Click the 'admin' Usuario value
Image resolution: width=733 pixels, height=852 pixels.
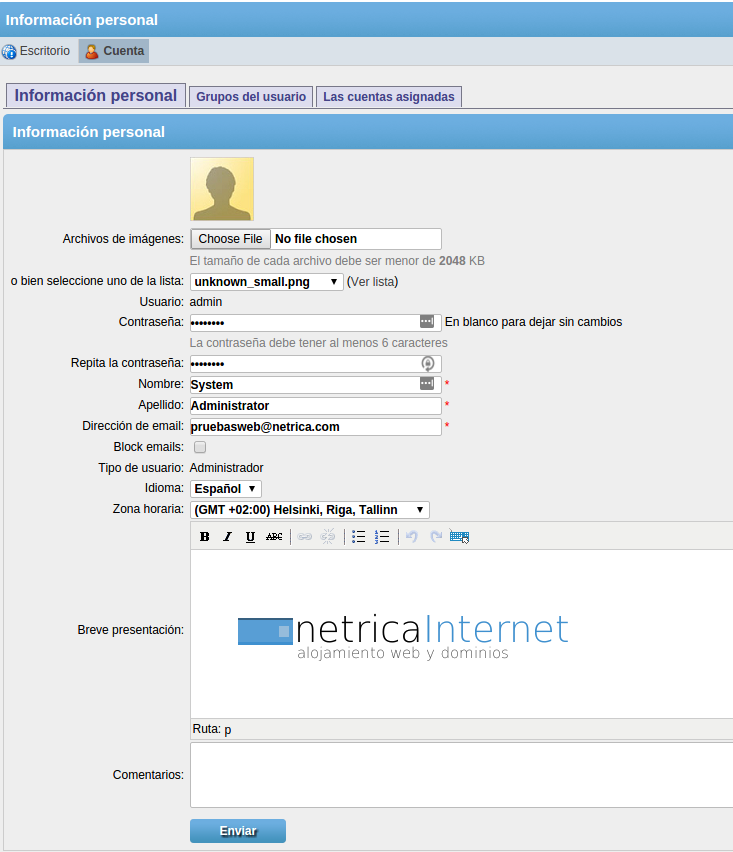pyautogui.click(x=206, y=302)
